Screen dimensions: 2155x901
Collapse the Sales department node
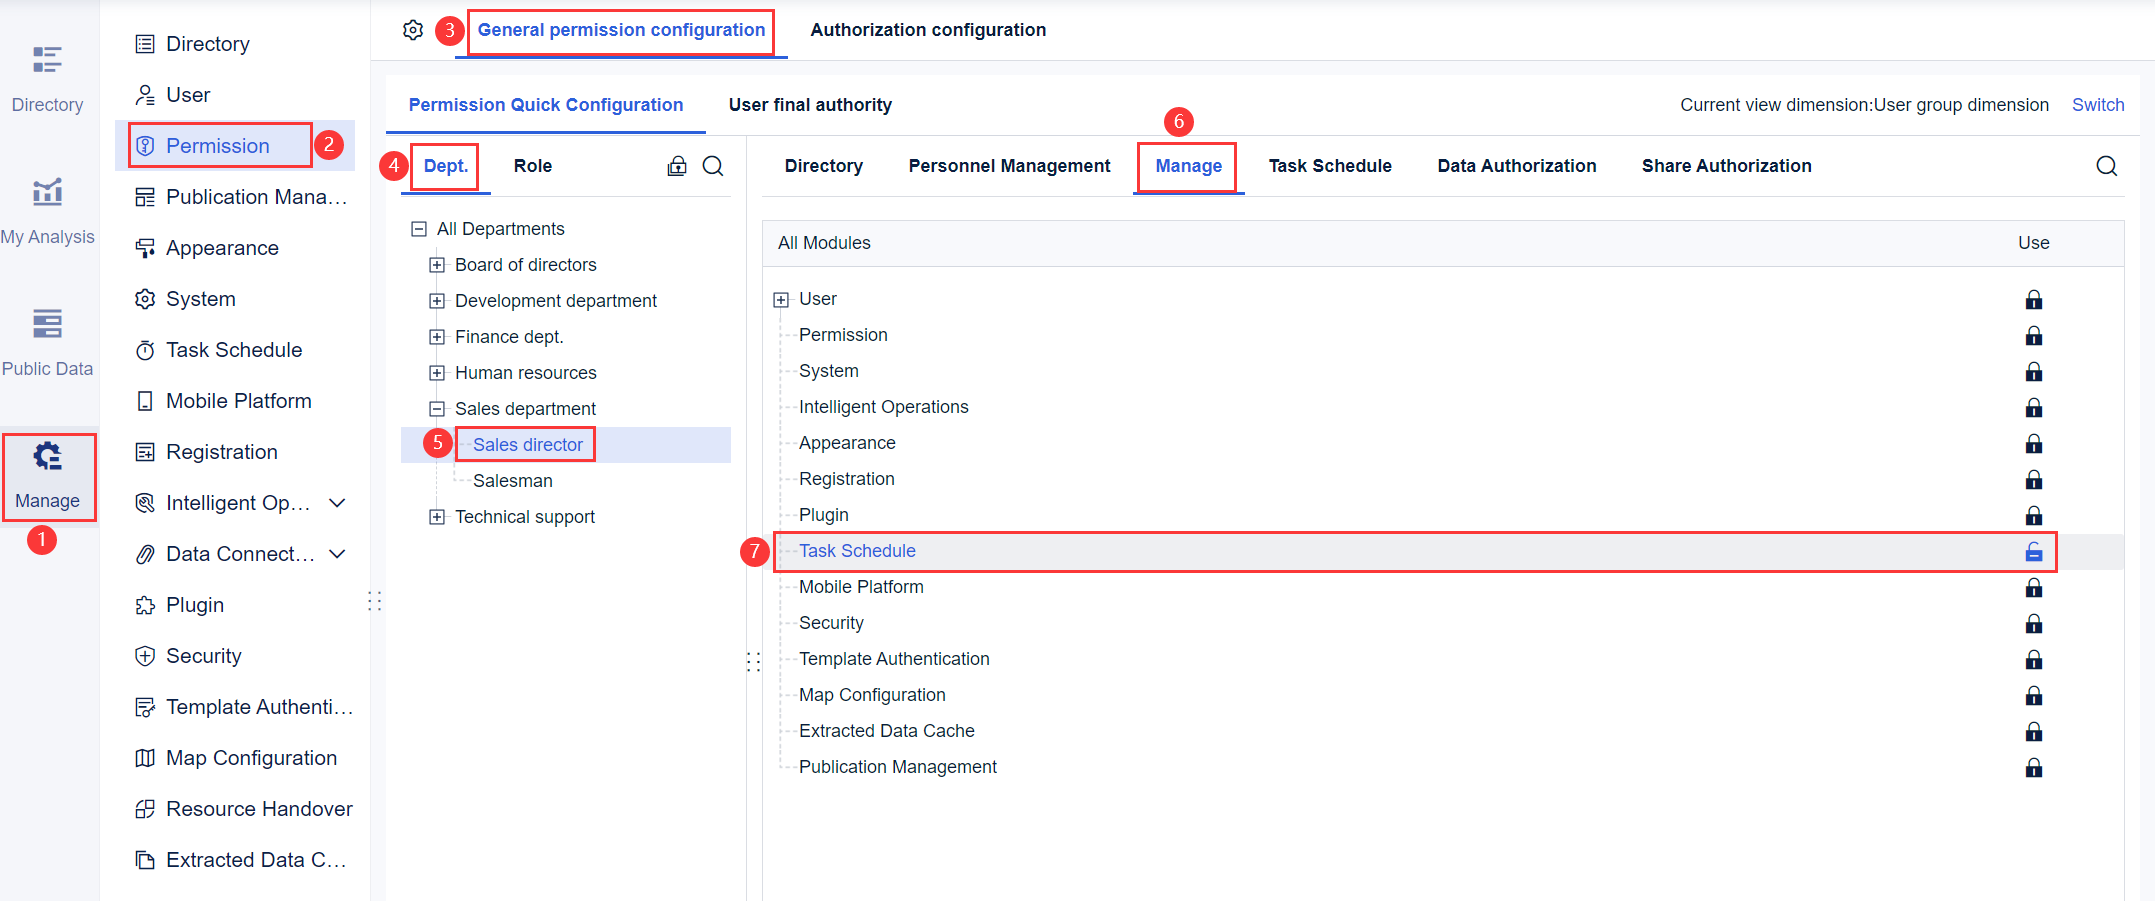coord(437,409)
